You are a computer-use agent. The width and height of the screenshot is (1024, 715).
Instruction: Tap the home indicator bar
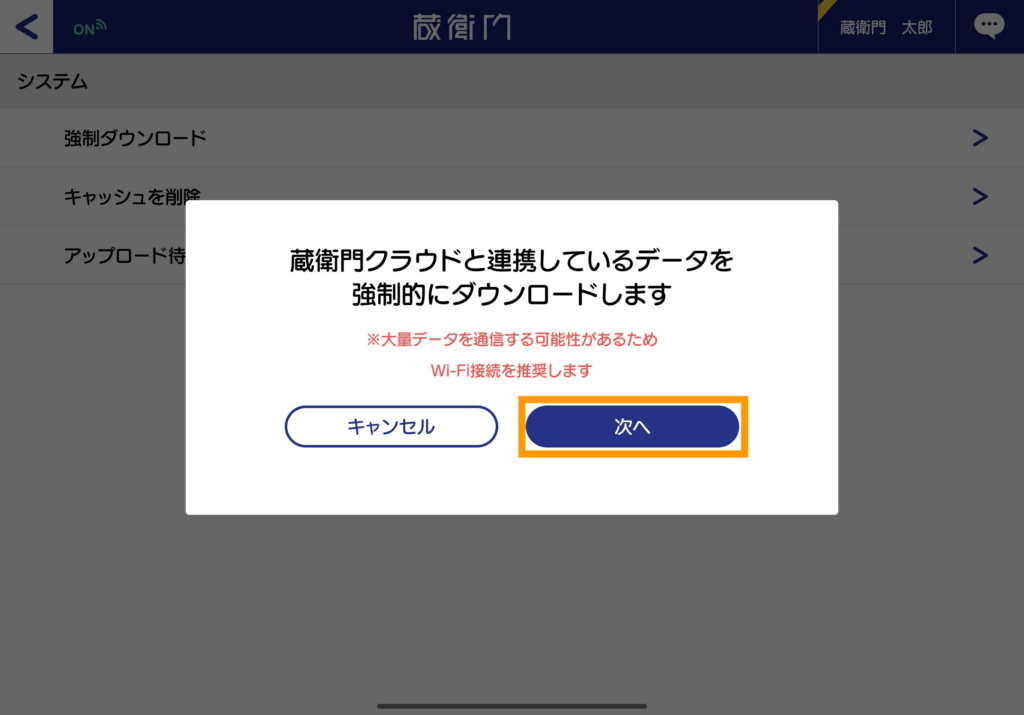(512, 706)
